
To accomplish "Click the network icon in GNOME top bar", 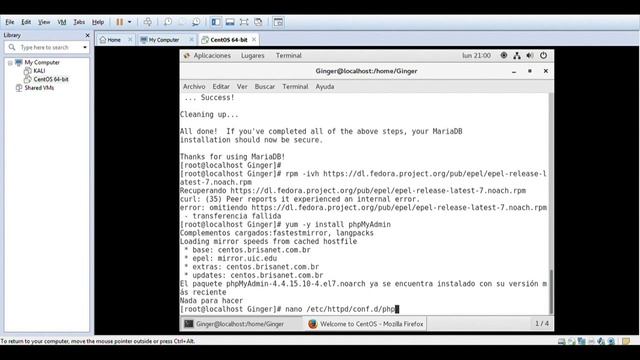I will click(x=517, y=56).
